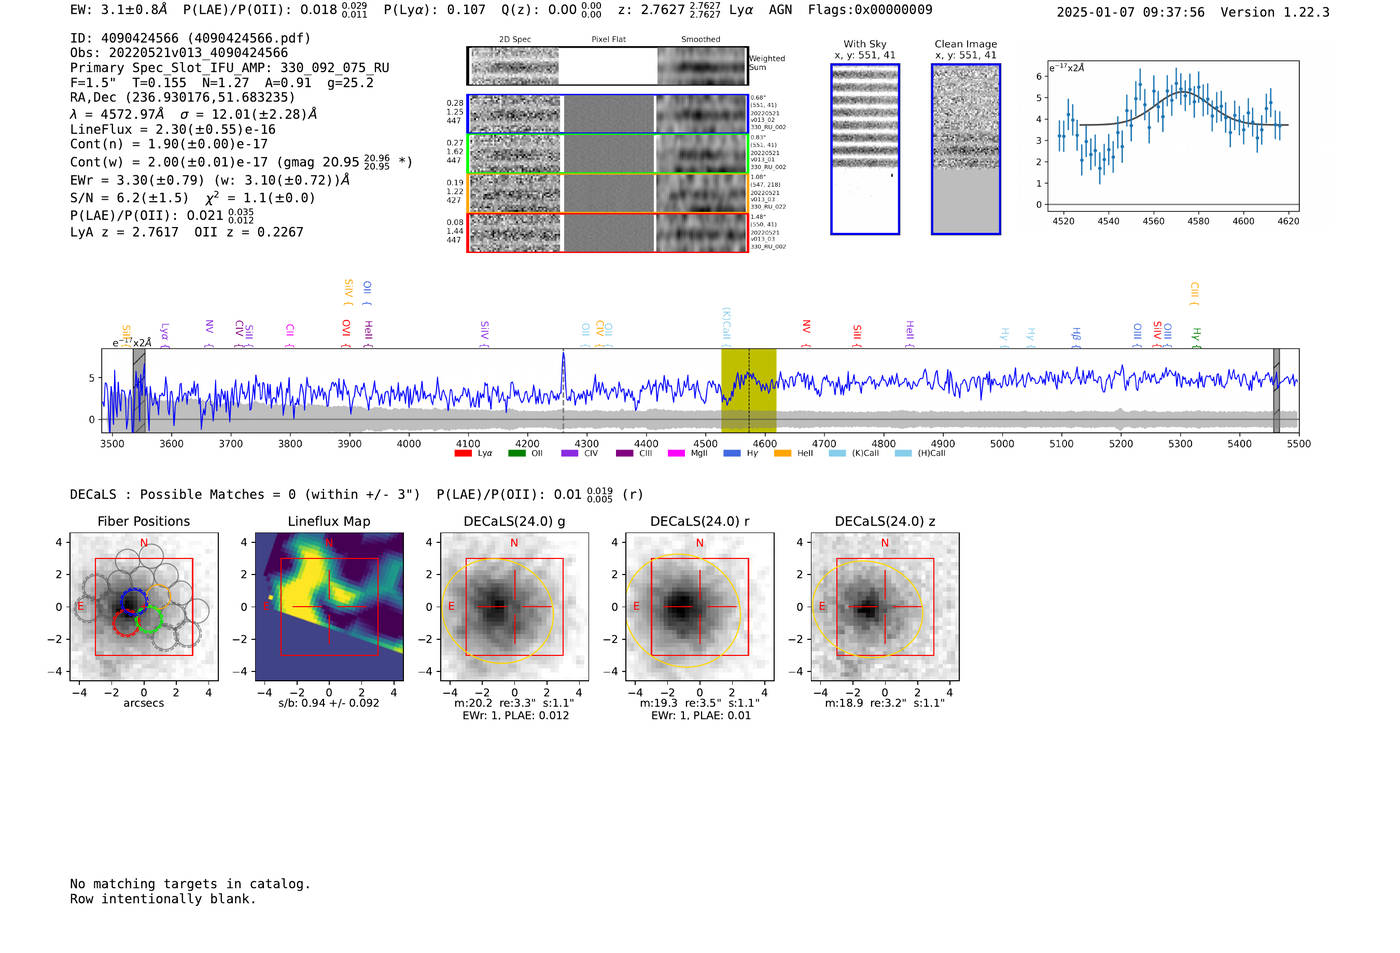Click the green OII legend swatch
Image resolution: width=1400 pixels, height=953 pixels.
pyautogui.click(x=516, y=453)
